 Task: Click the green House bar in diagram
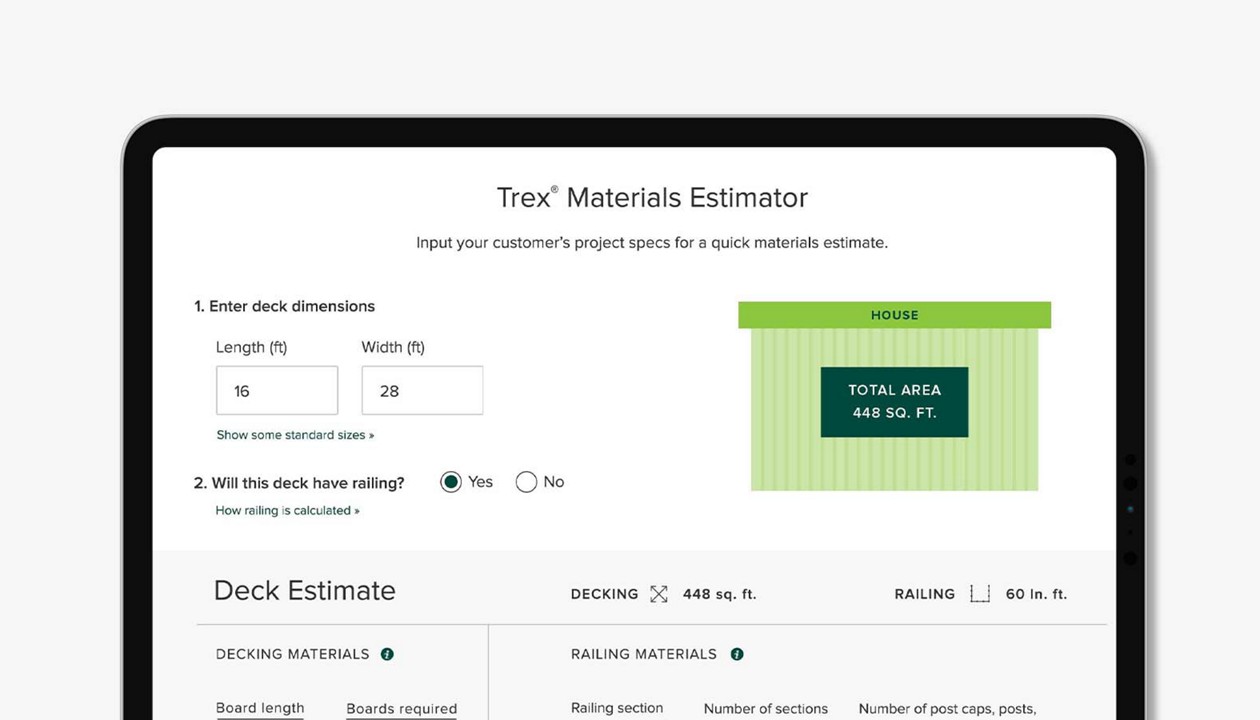click(894, 315)
